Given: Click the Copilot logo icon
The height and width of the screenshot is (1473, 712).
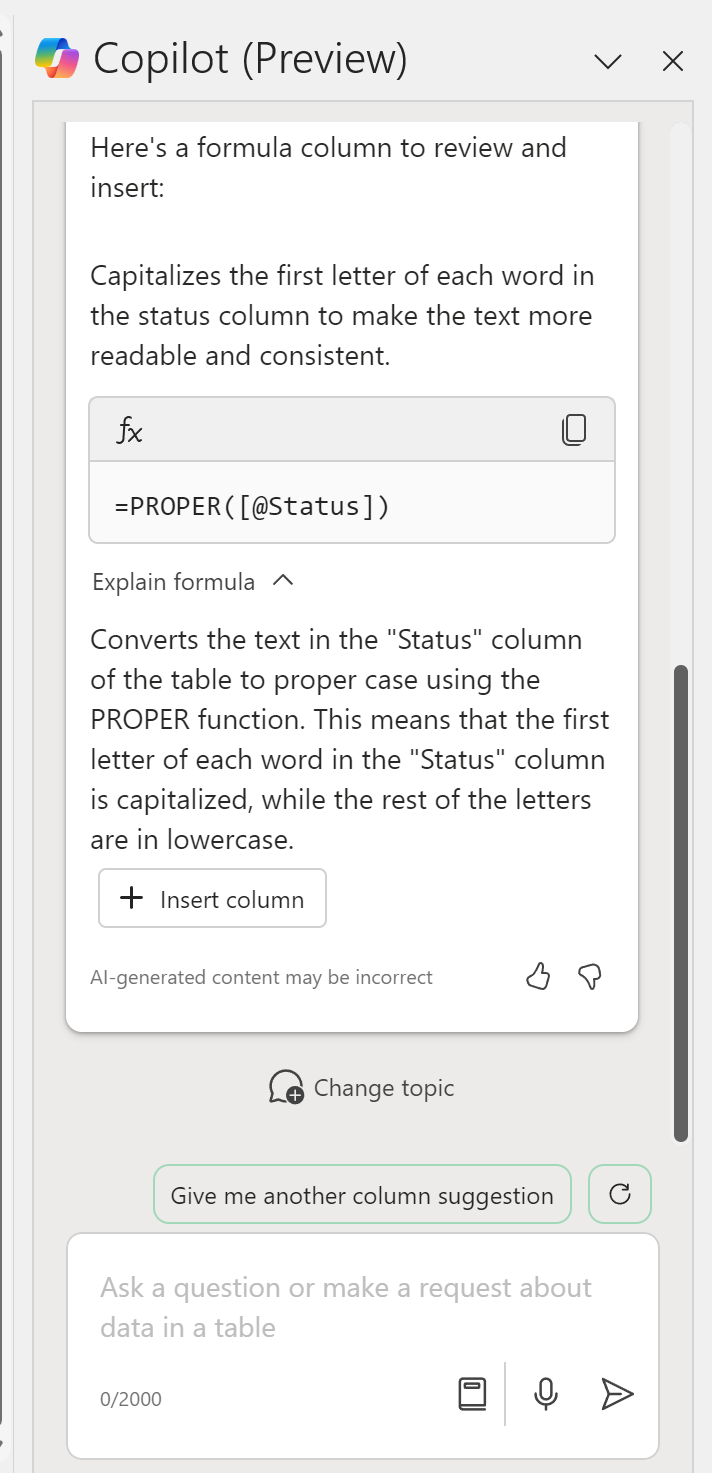Looking at the screenshot, I should pos(56,59).
